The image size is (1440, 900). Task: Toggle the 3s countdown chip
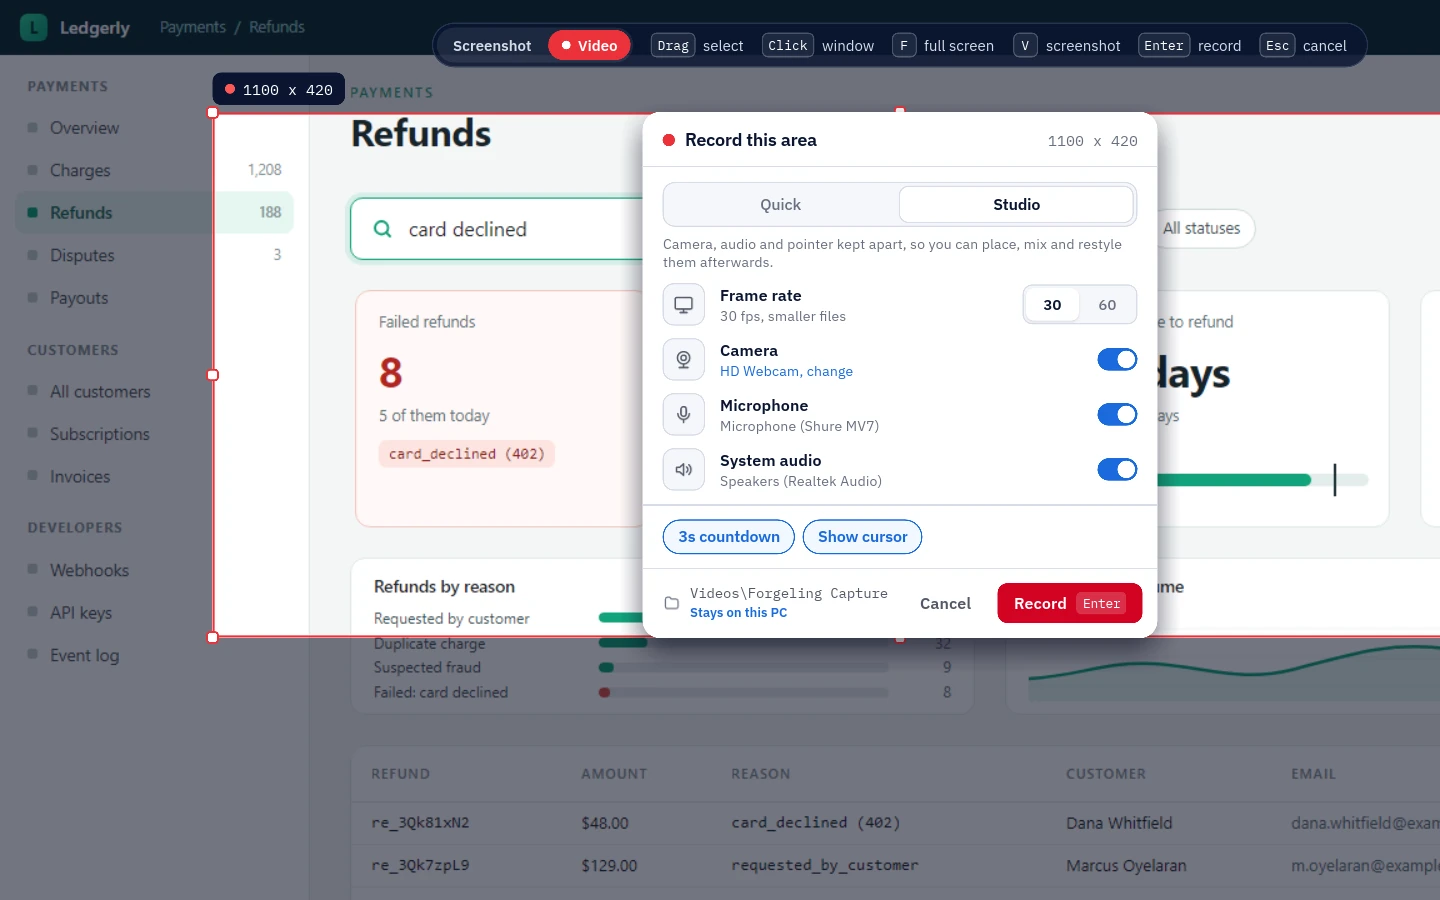(x=729, y=537)
